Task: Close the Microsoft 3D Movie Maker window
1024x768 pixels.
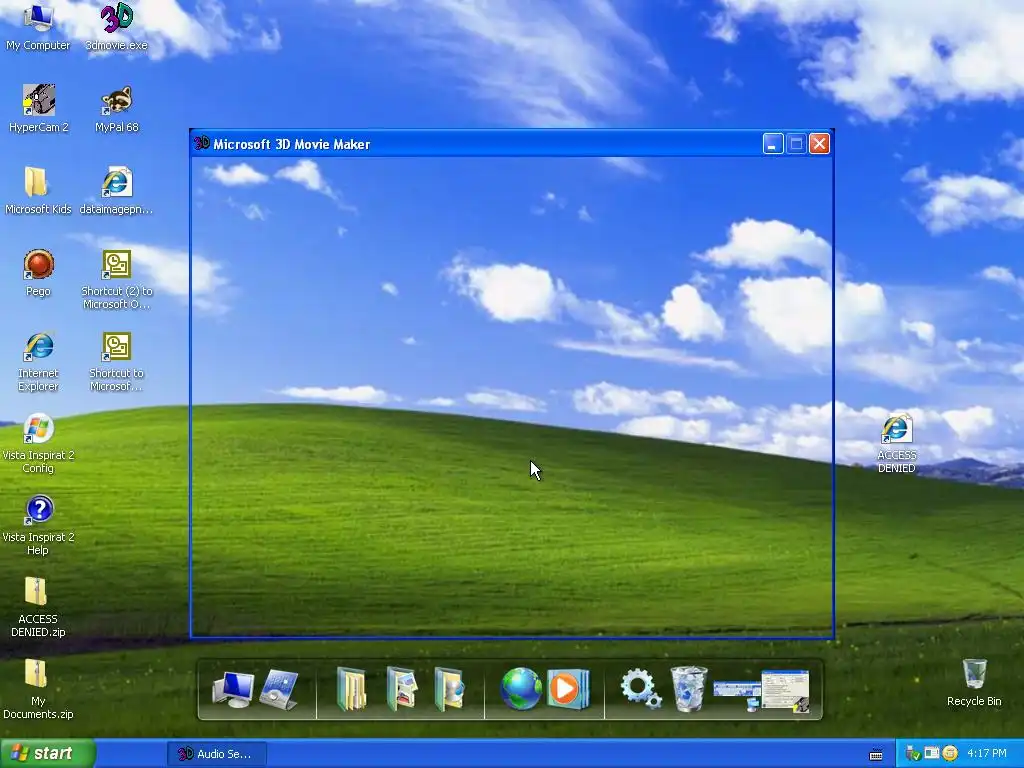Action: coord(820,144)
